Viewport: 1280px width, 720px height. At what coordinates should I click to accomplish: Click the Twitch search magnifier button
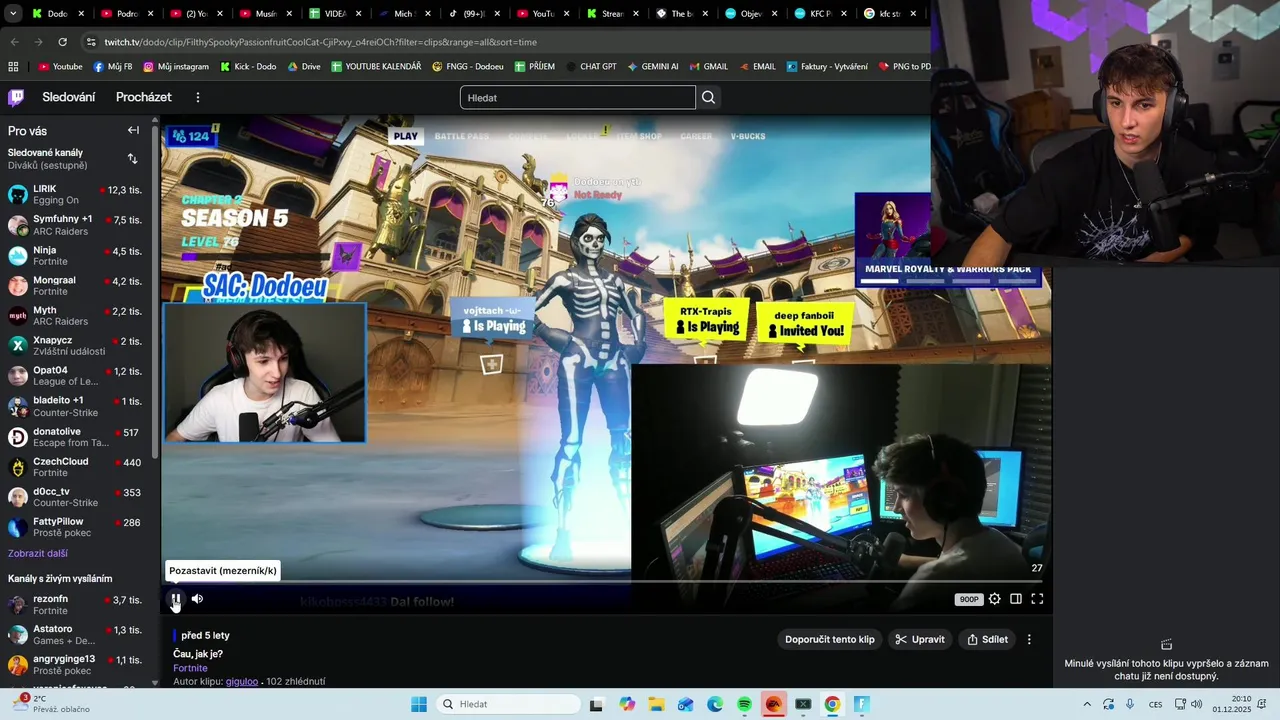click(709, 97)
